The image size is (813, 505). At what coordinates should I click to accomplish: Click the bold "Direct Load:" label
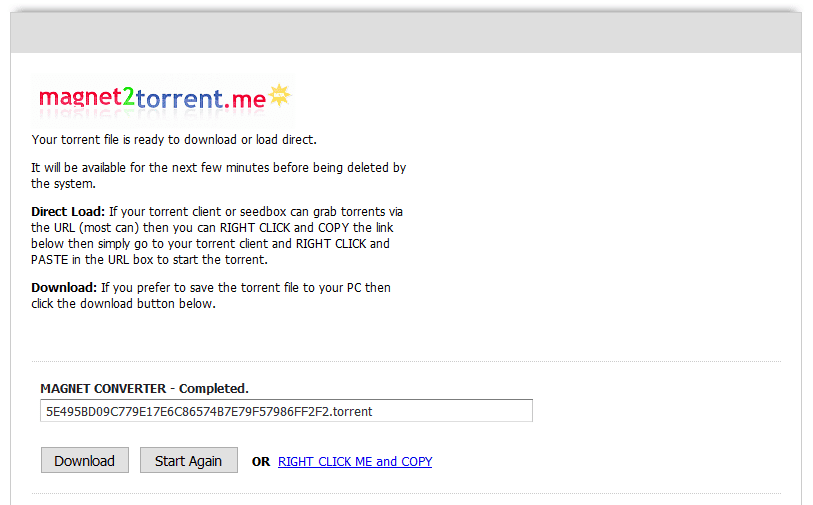coord(68,212)
